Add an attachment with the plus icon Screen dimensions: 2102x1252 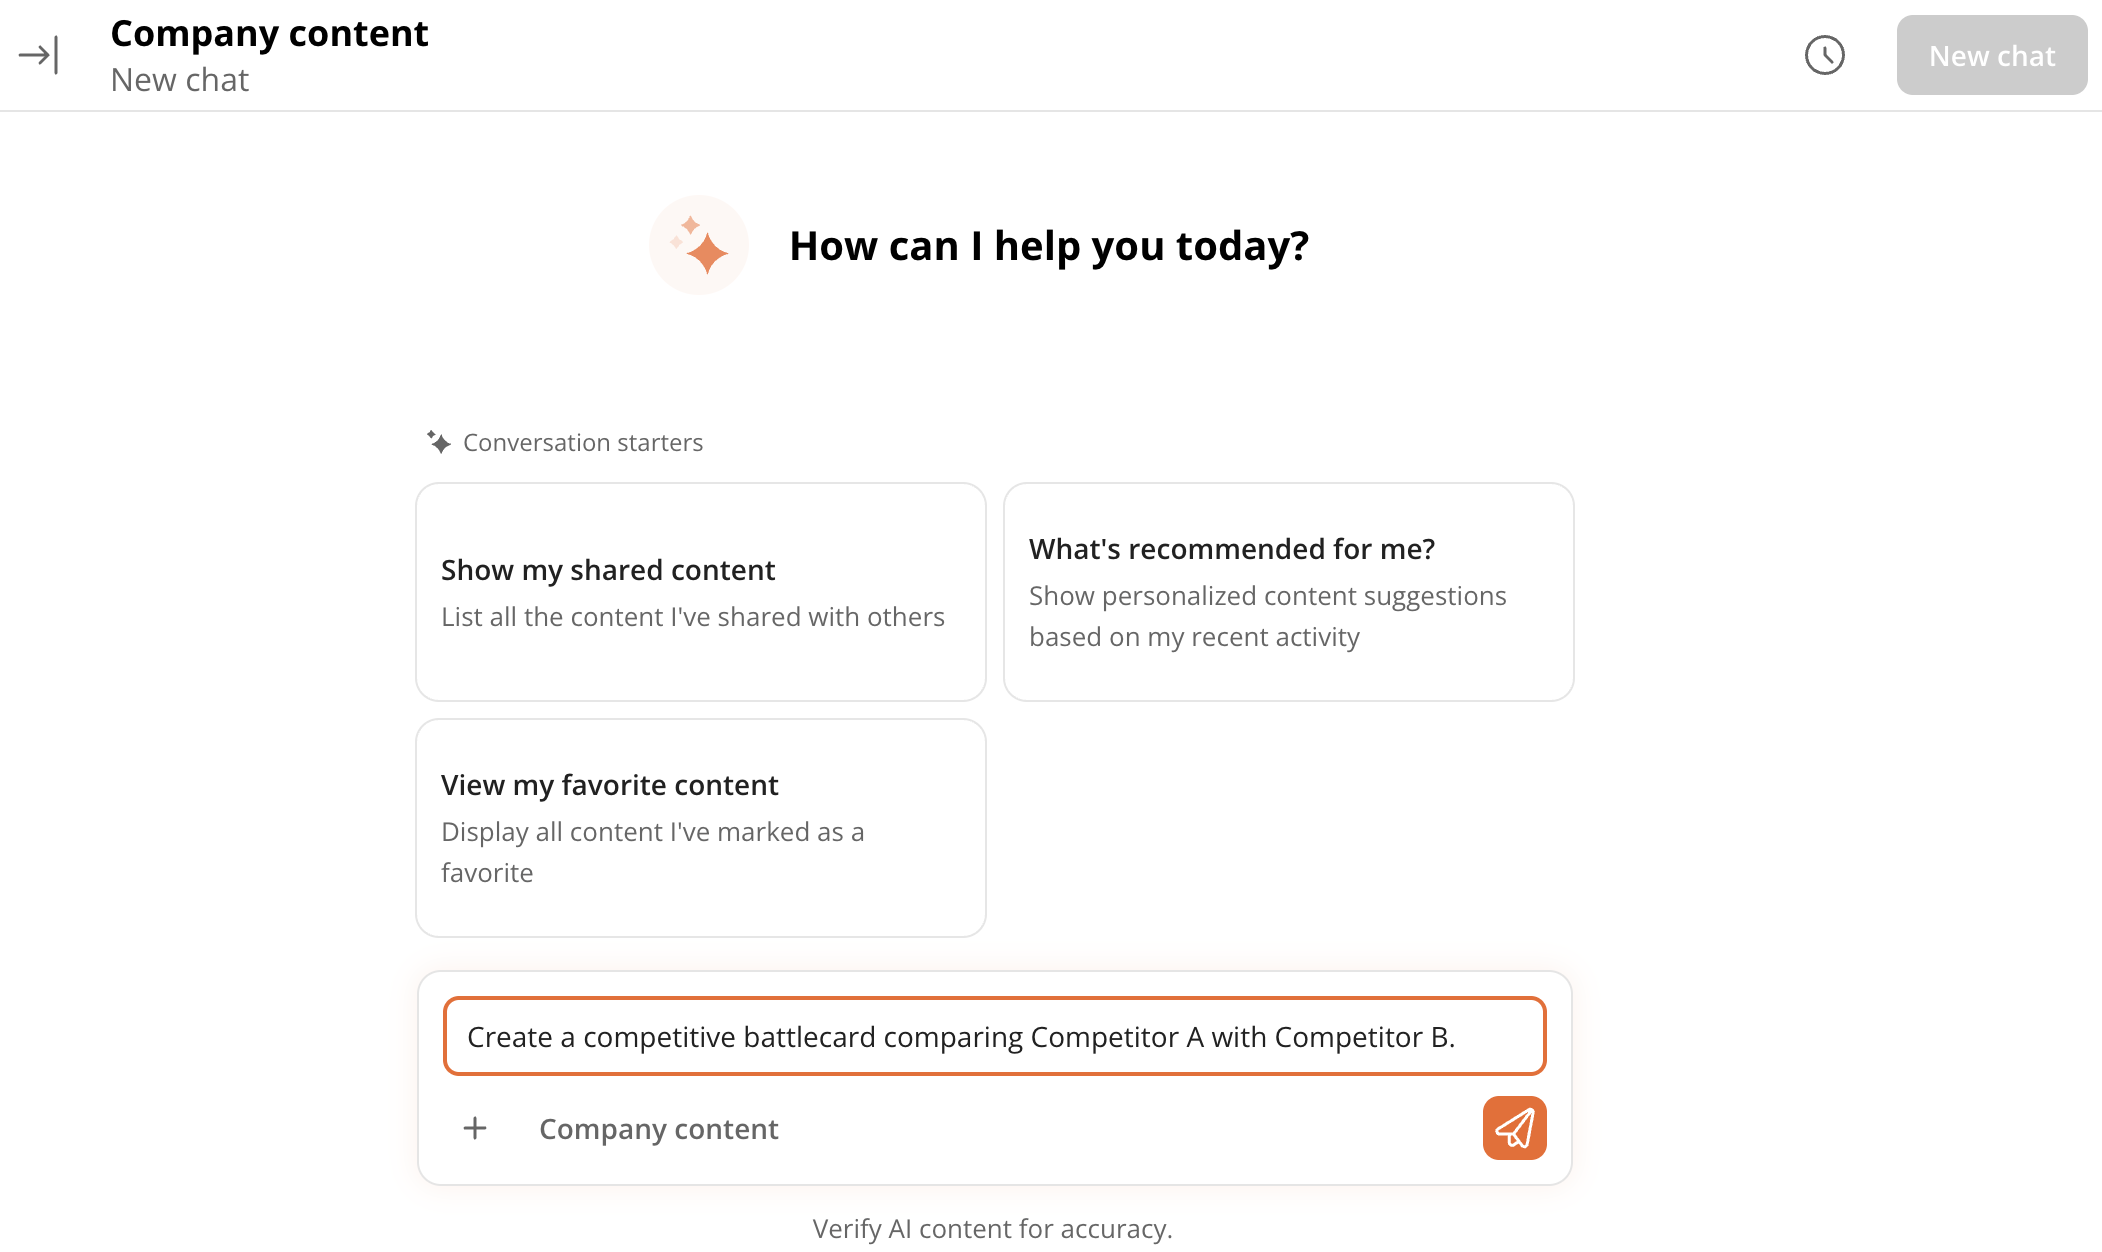pos(475,1128)
